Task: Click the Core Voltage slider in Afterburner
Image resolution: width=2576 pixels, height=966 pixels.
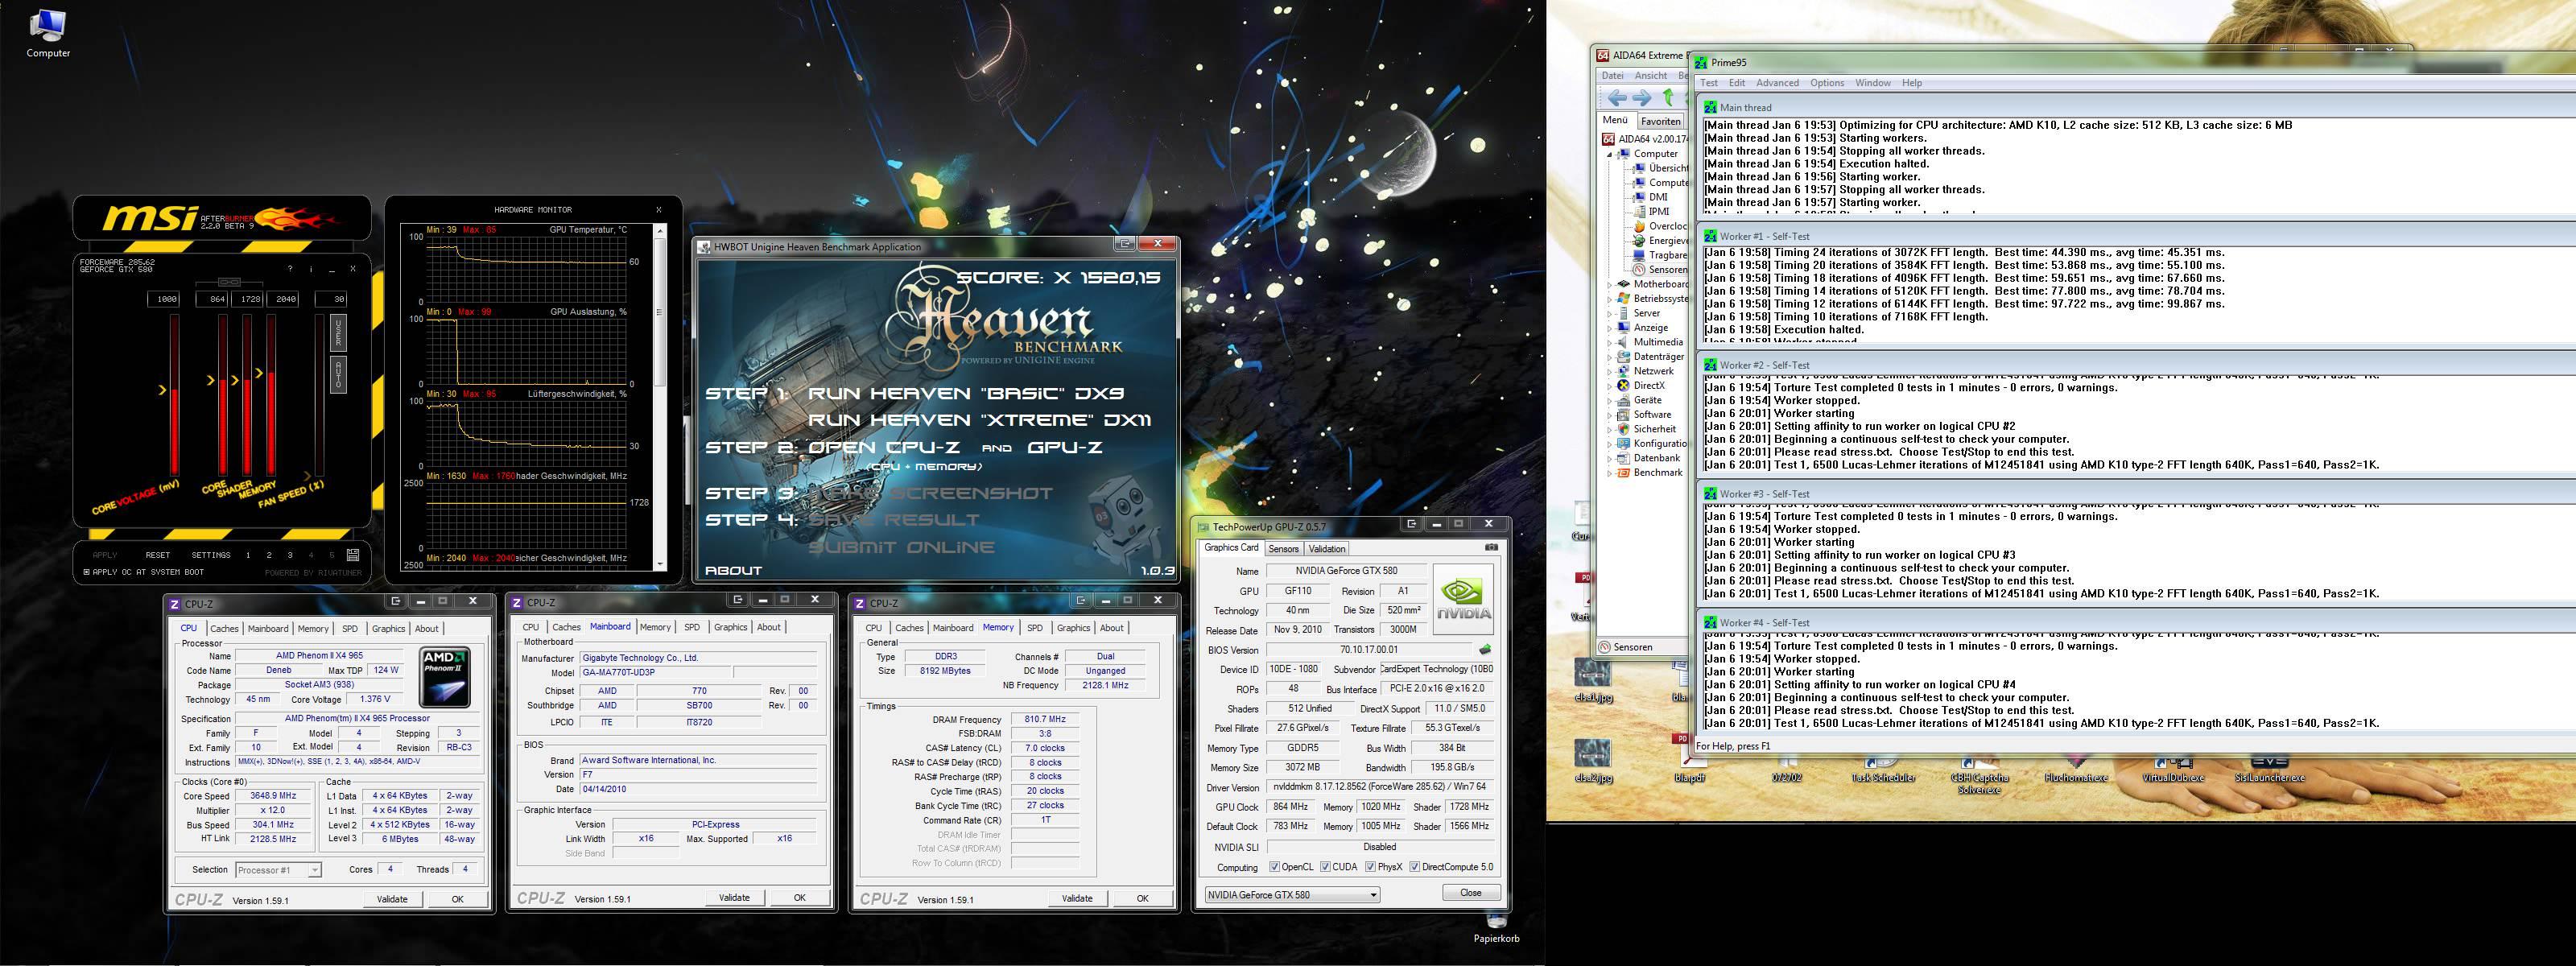Action: (x=175, y=395)
